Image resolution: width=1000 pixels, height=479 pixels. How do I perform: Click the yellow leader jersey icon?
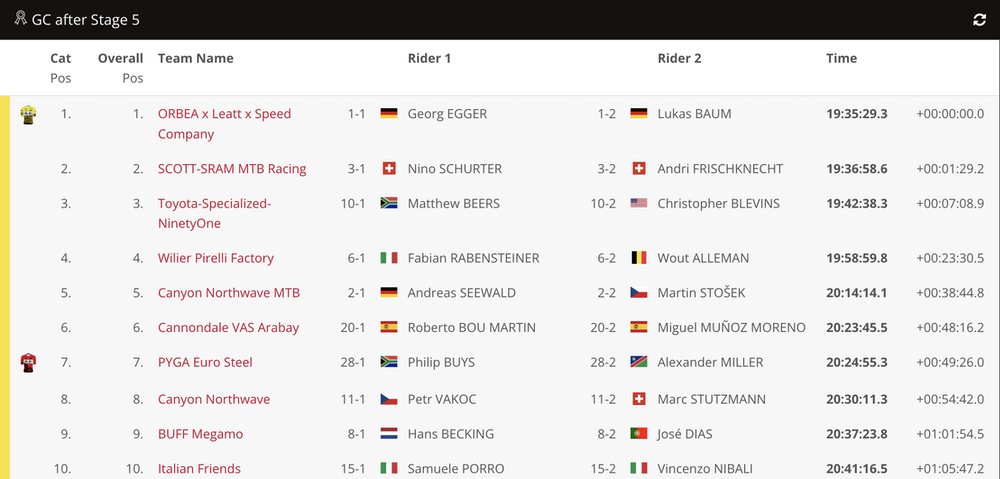(28, 115)
